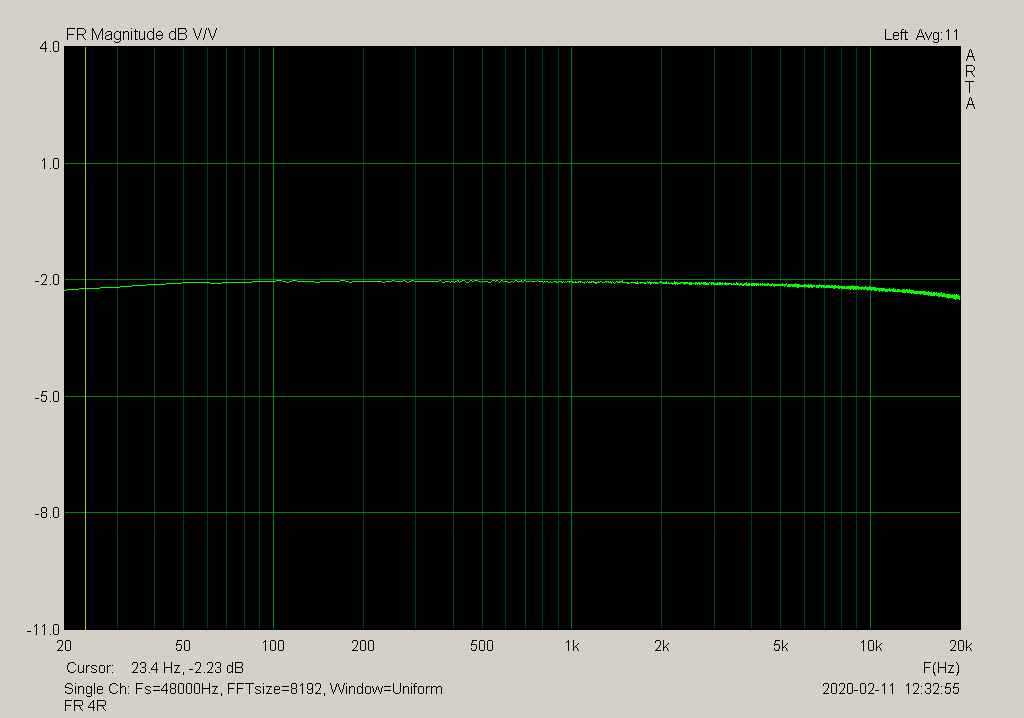Click the 1.0 y-axis label
Screen dimensions: 1024x718
(50, 164)
